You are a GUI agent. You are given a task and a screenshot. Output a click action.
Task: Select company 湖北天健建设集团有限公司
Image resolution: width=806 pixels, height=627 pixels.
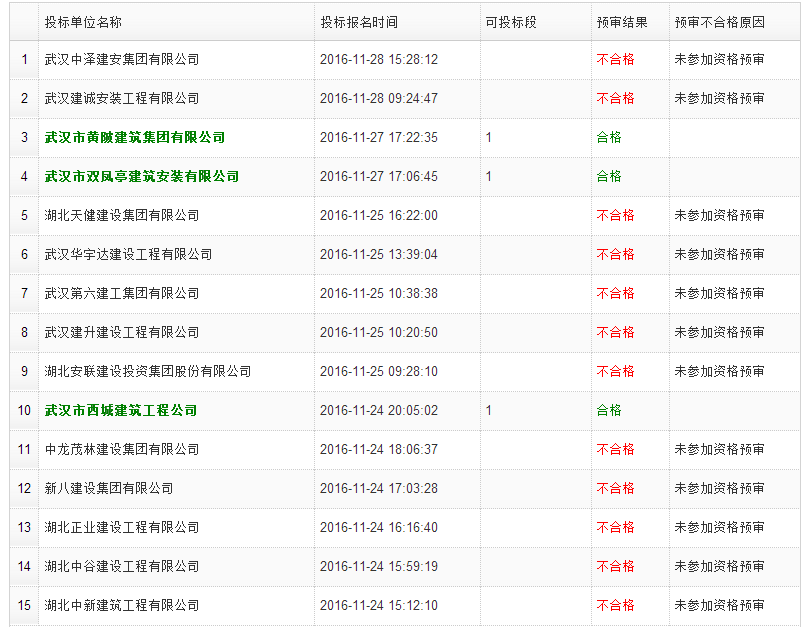tap(122, 215)
